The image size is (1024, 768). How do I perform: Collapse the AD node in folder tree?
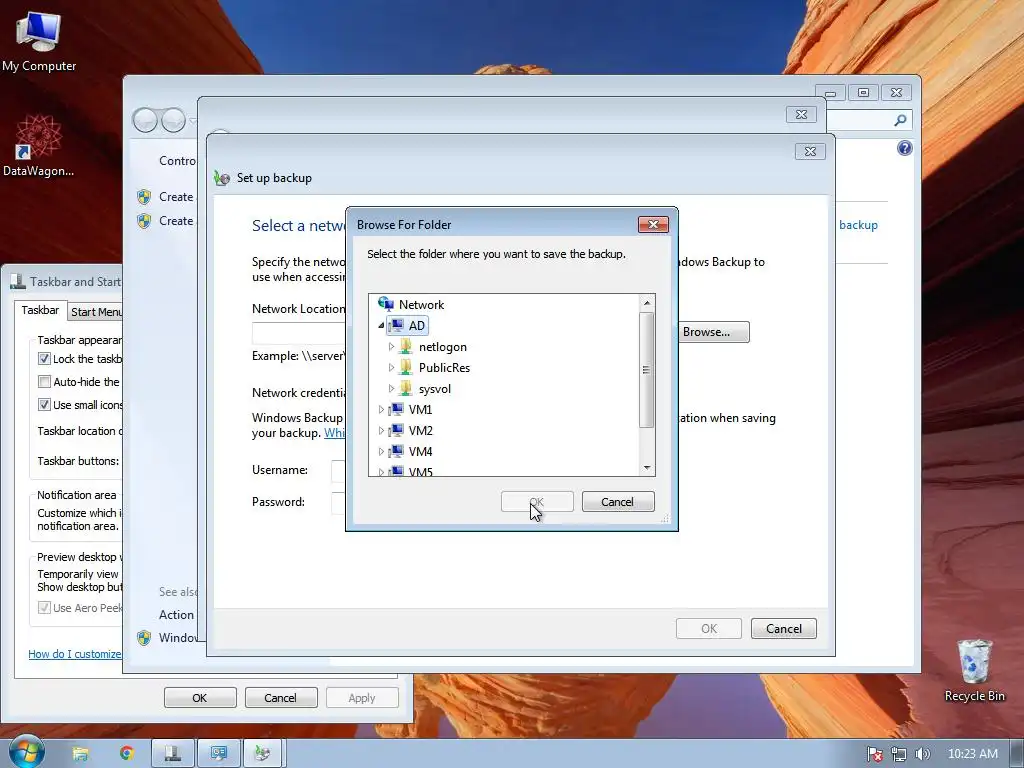(381, 325)
